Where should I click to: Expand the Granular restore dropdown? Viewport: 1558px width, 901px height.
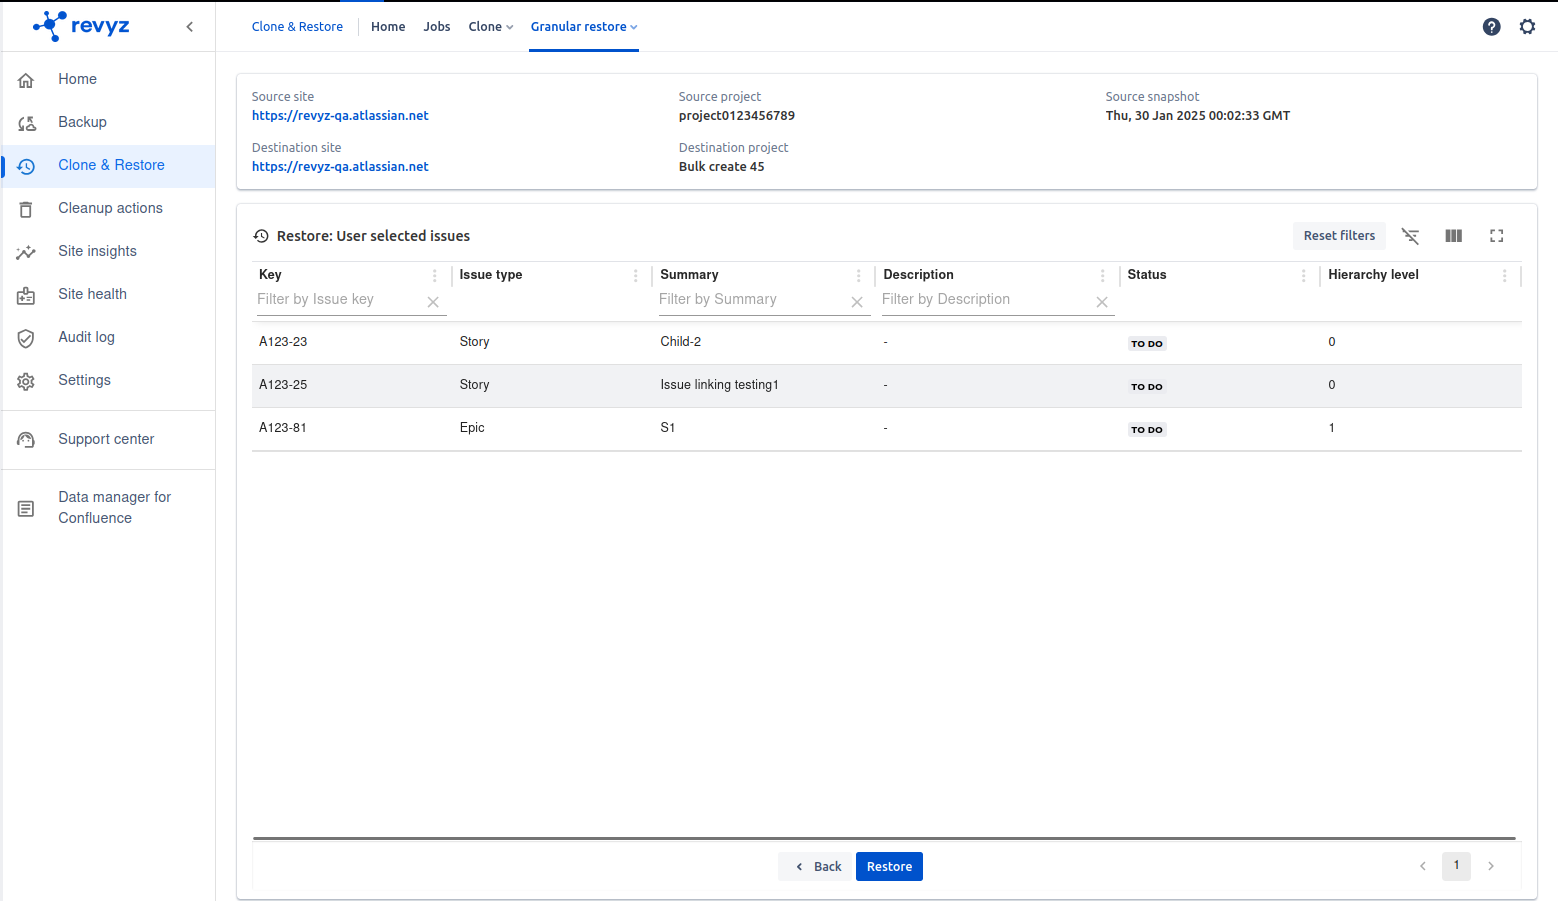click(584, 27)
